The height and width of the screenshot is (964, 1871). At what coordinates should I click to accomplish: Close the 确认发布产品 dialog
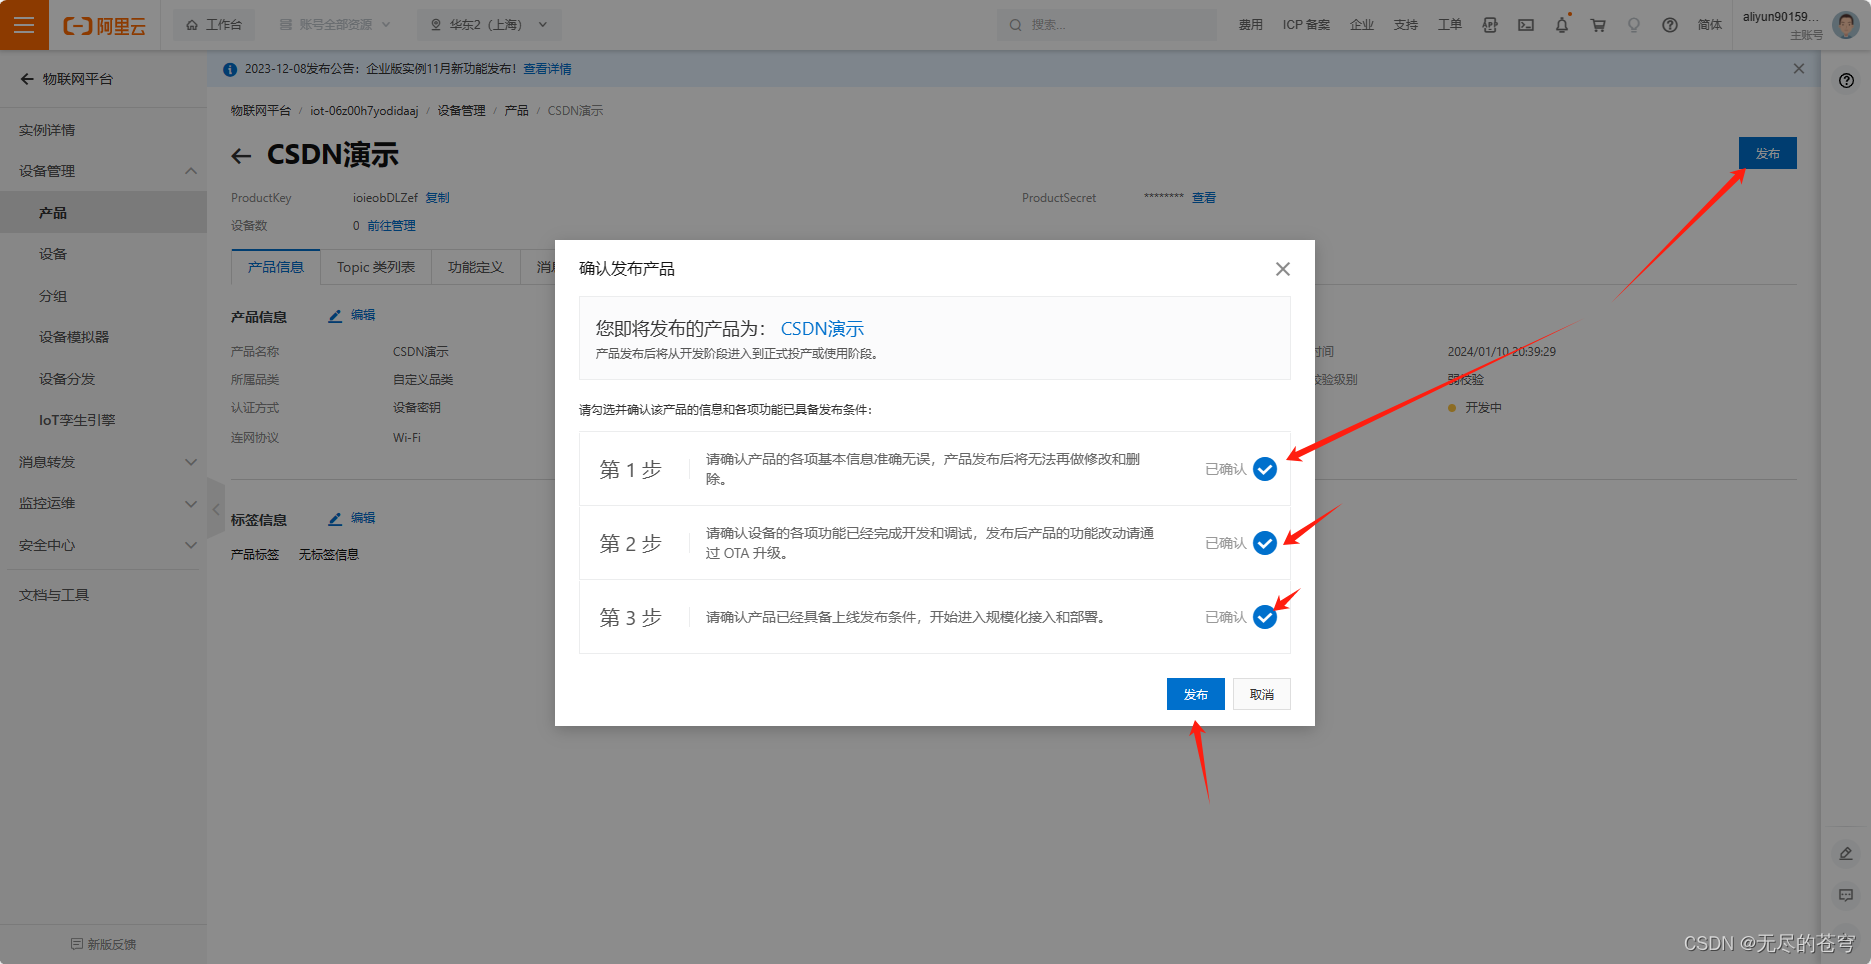click(x=1283, y=269)
